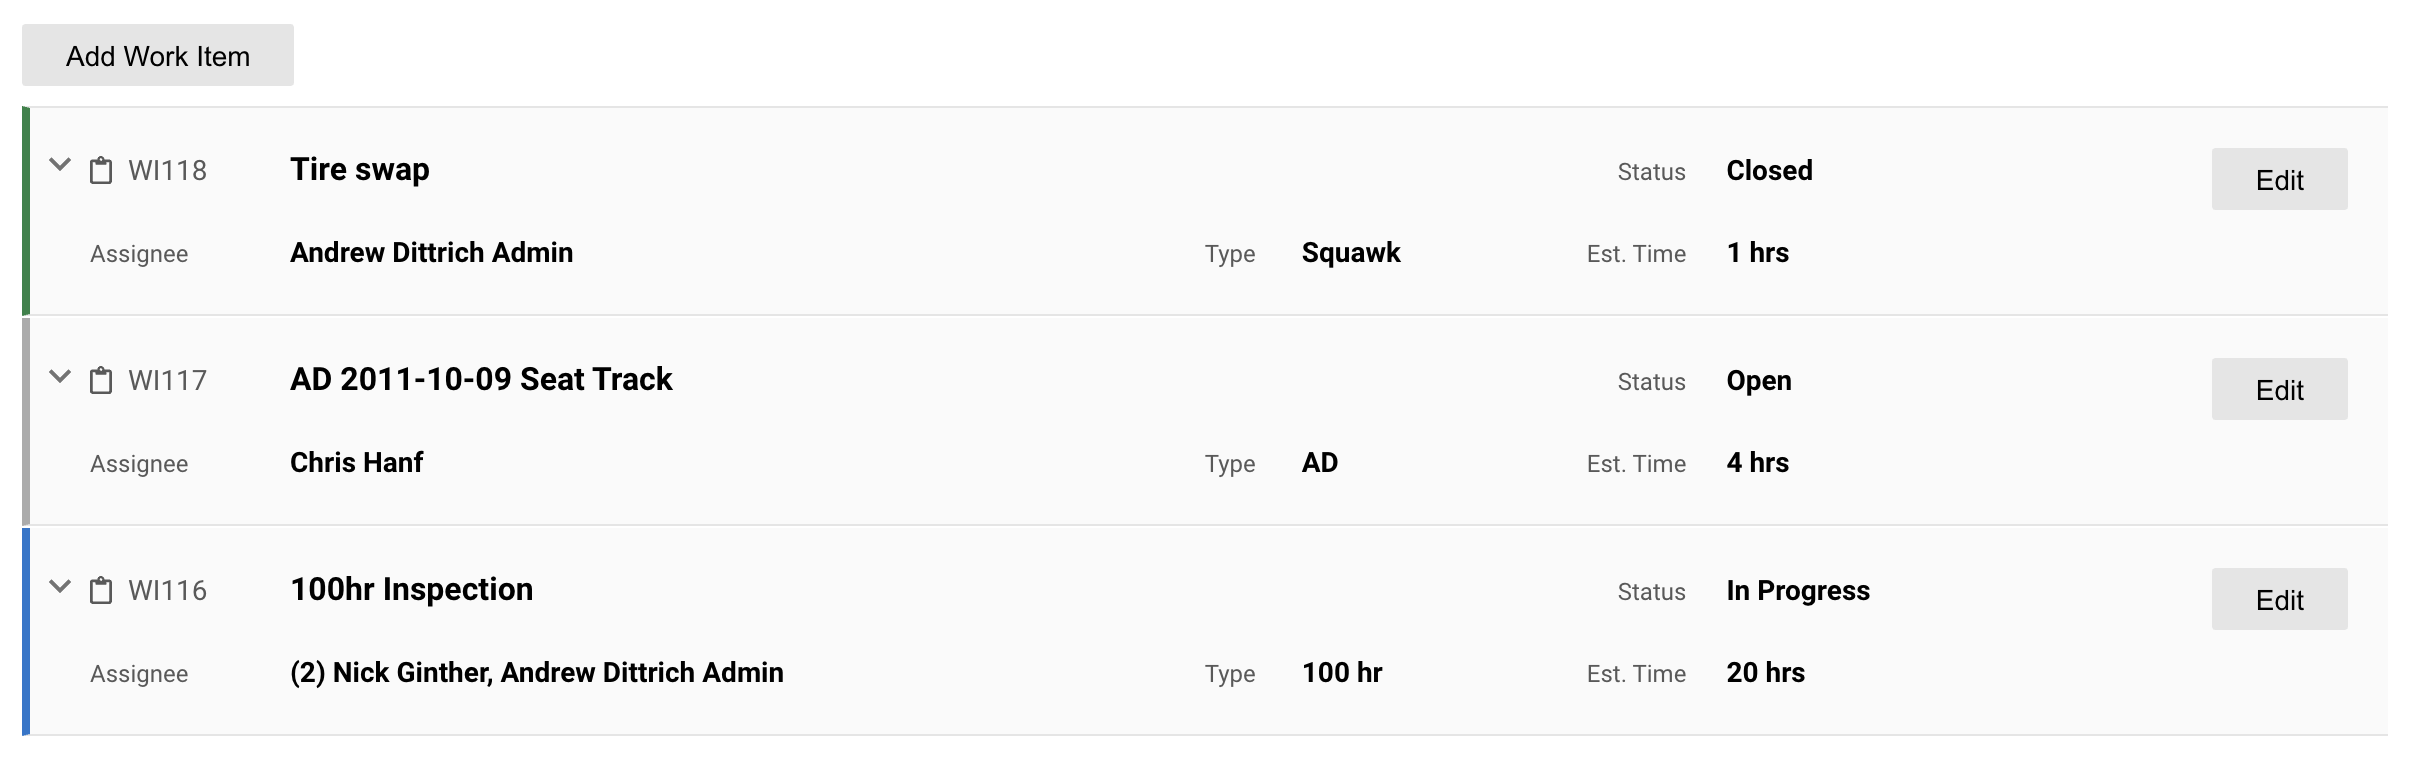Image resolution: width=2414 pixels, height=760 pixels.
Task: Edit the 100hr Inspection work item
Action: [x=2279, y=599]
